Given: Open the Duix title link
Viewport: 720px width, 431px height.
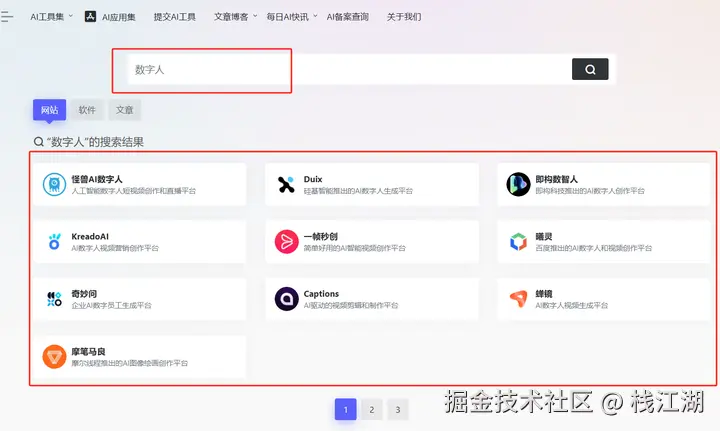Looking at the screenshot, I should [x=313, y=179].
